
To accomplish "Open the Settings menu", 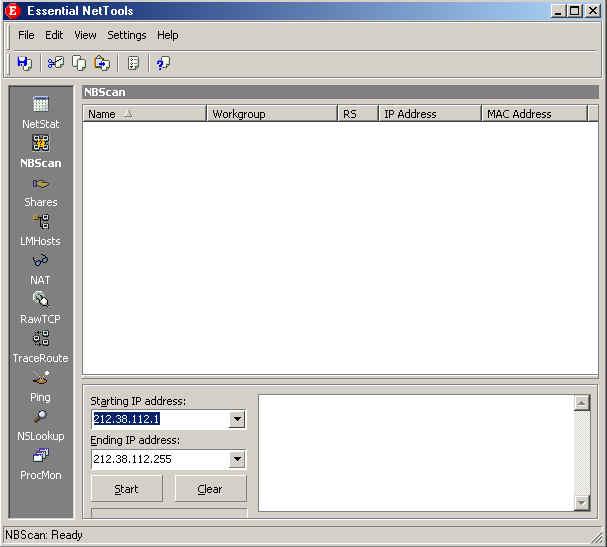I will (127, 35).
